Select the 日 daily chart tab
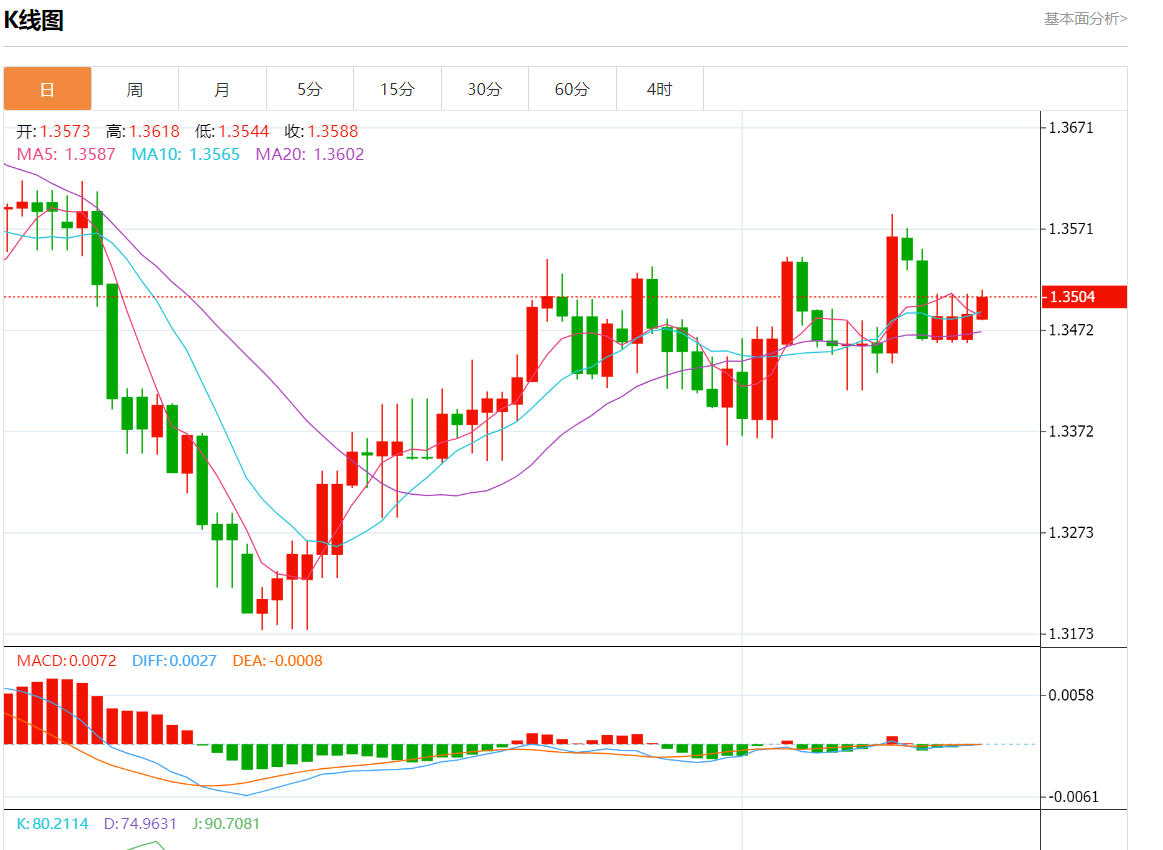This screenshot has width=1163, height=850. (47, 89)
